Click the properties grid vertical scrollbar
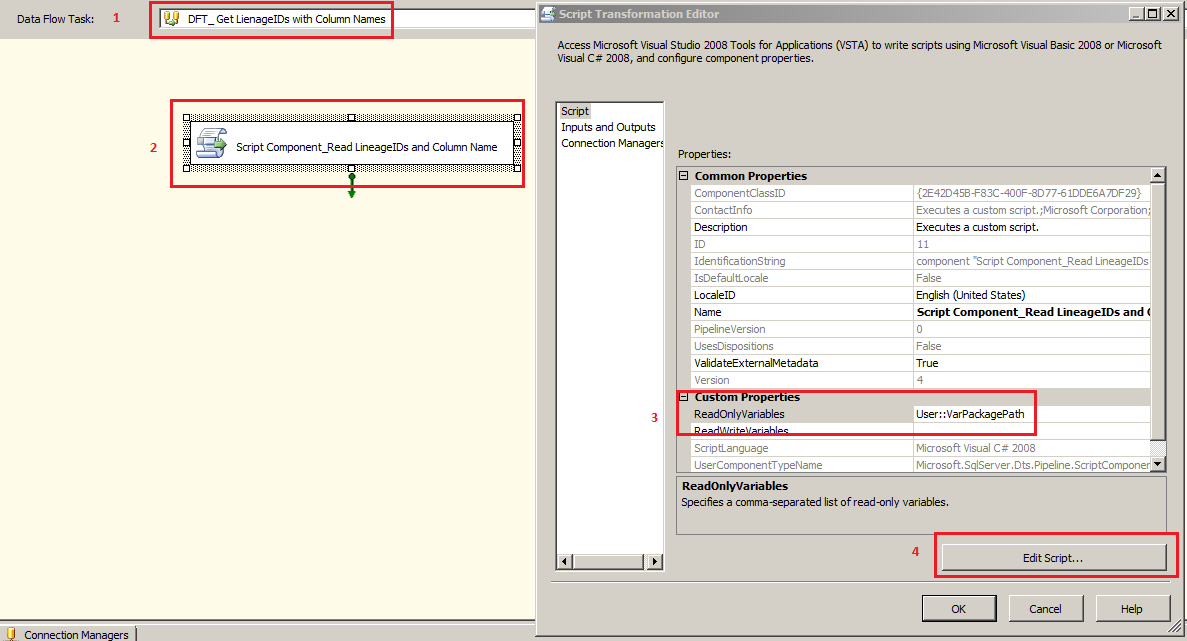Viewport: 1187px width, 641px height. [x=1157, y=300]
